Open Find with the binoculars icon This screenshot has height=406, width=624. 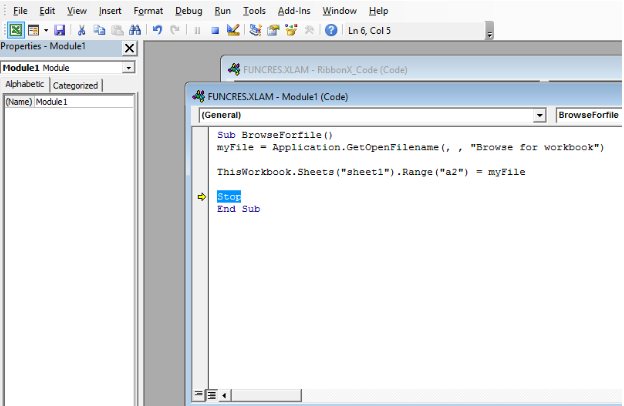pos(135,30)
